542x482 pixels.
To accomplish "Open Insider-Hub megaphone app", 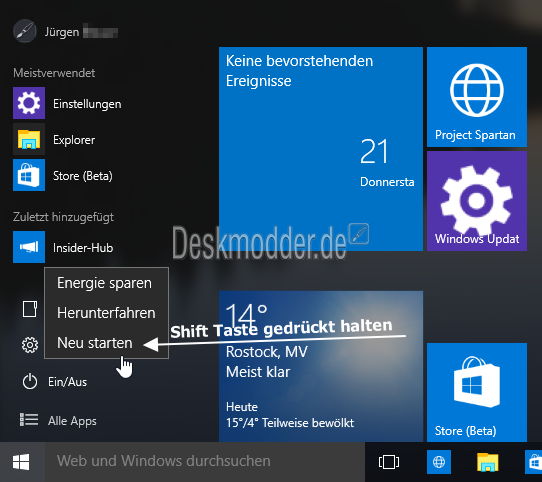I will (29, 247).
